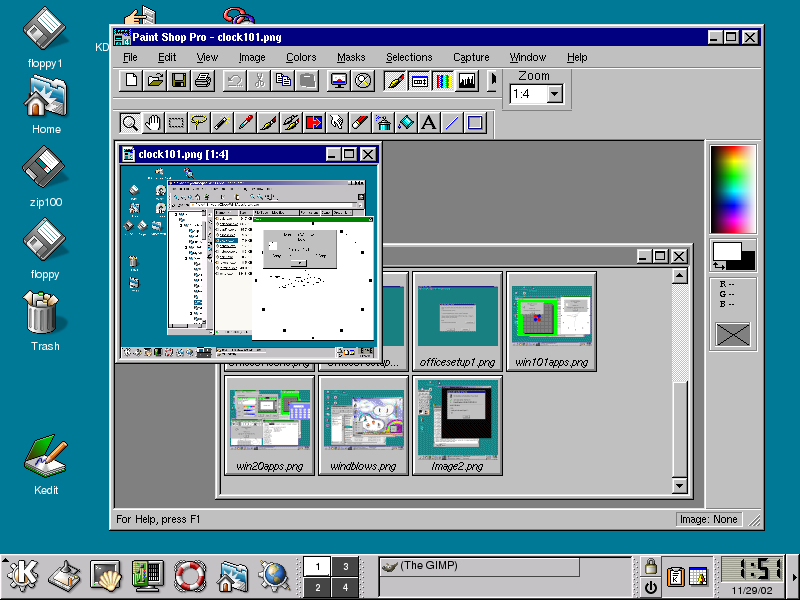Select the Zoom magnifier tool
Viewport: 800px width, 600px height.
pyautogui.click(x=130, y=123)
